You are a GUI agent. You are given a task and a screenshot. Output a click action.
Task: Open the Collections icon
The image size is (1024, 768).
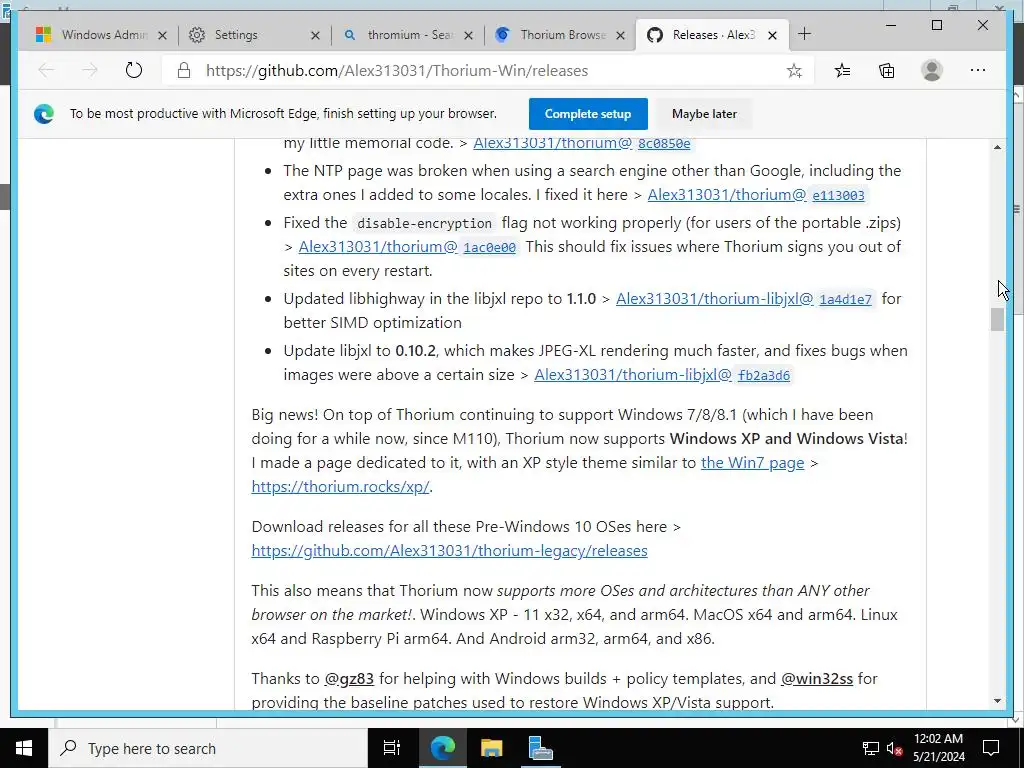pyautogui.click(x=887, y=71)
